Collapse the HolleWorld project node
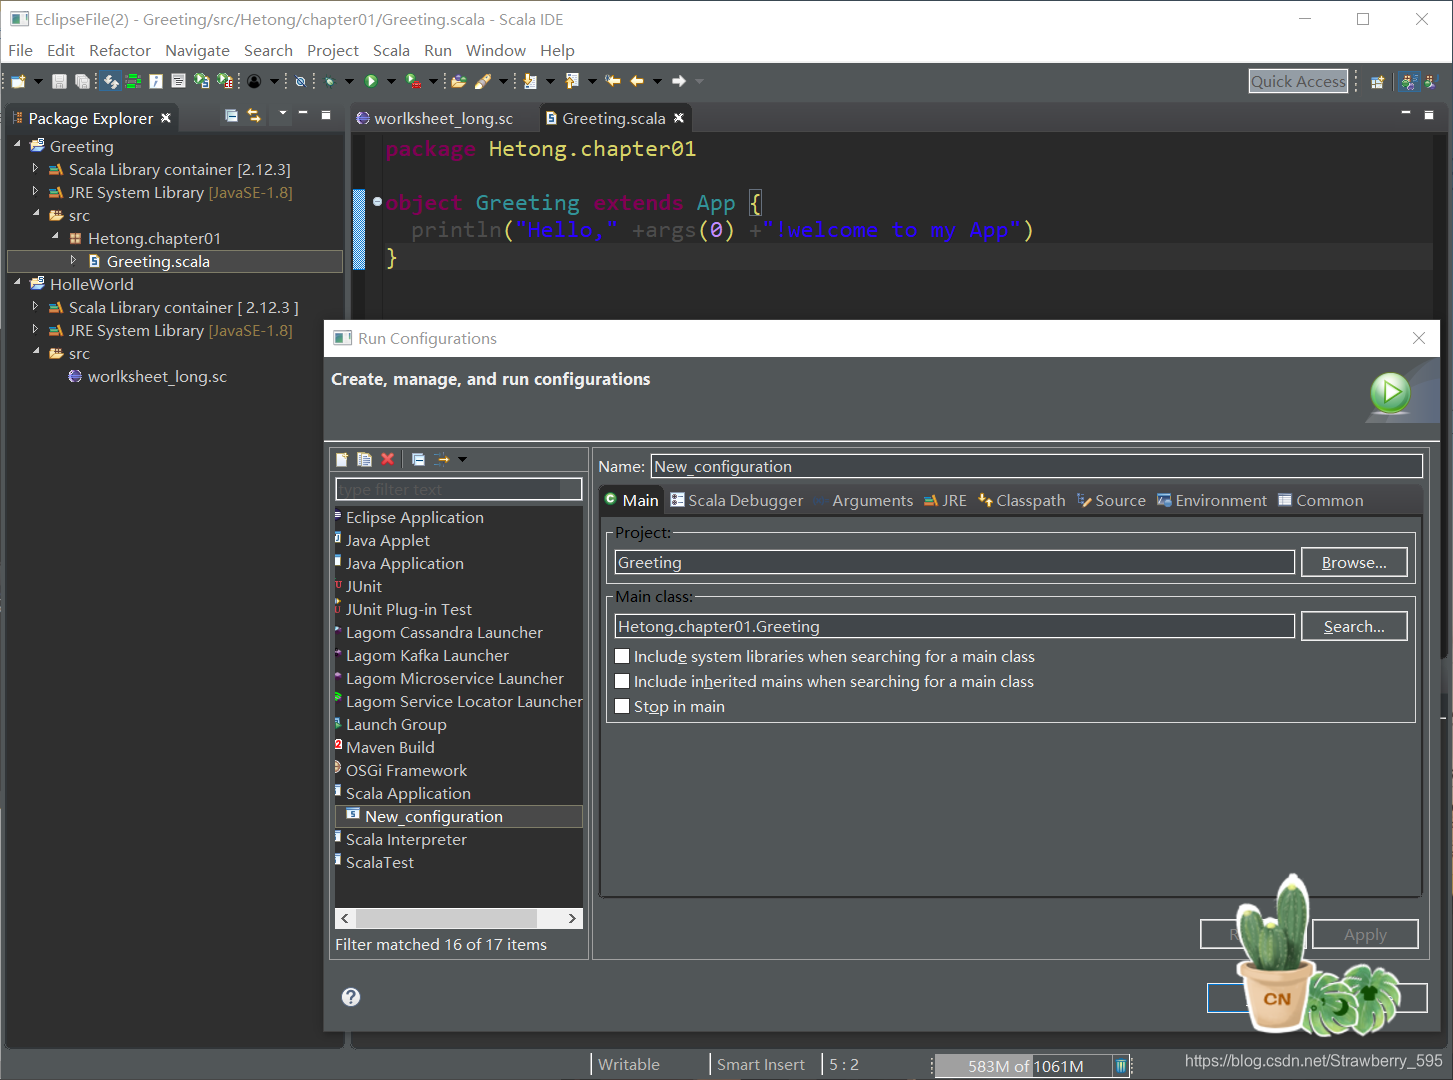This screenshot has width=1453, height=1080. (x=17, y=283)
